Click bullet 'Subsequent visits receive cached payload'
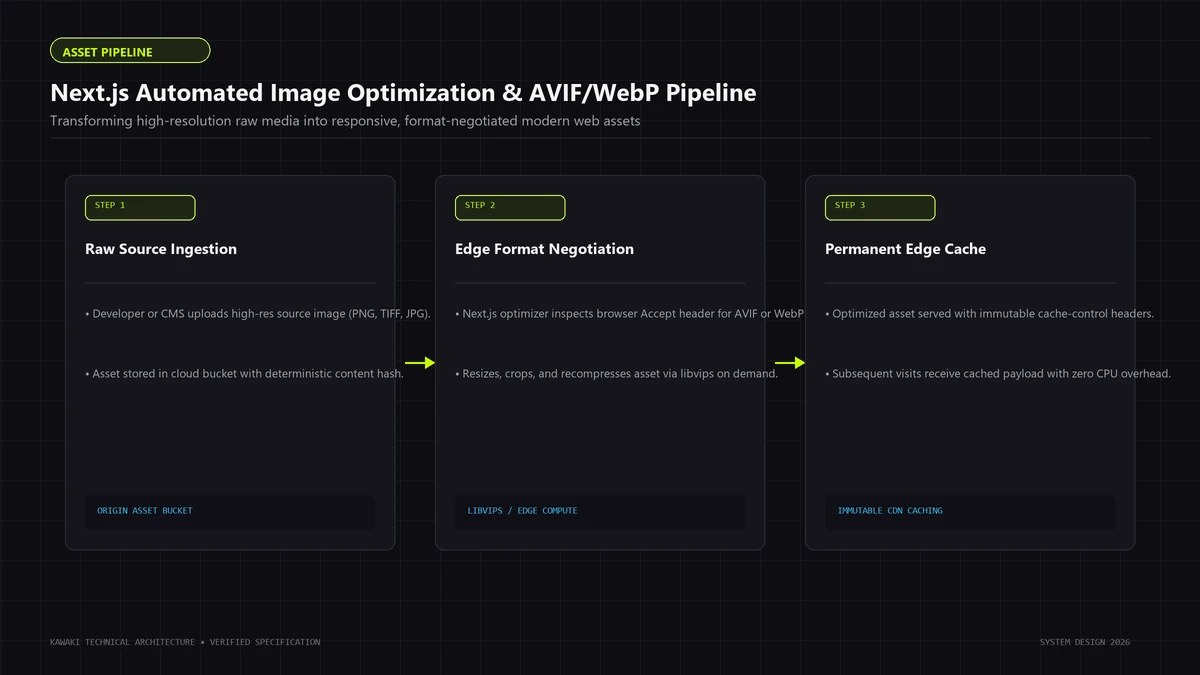The height and width of the screenshot is (675, 1200). click(998, 374)
